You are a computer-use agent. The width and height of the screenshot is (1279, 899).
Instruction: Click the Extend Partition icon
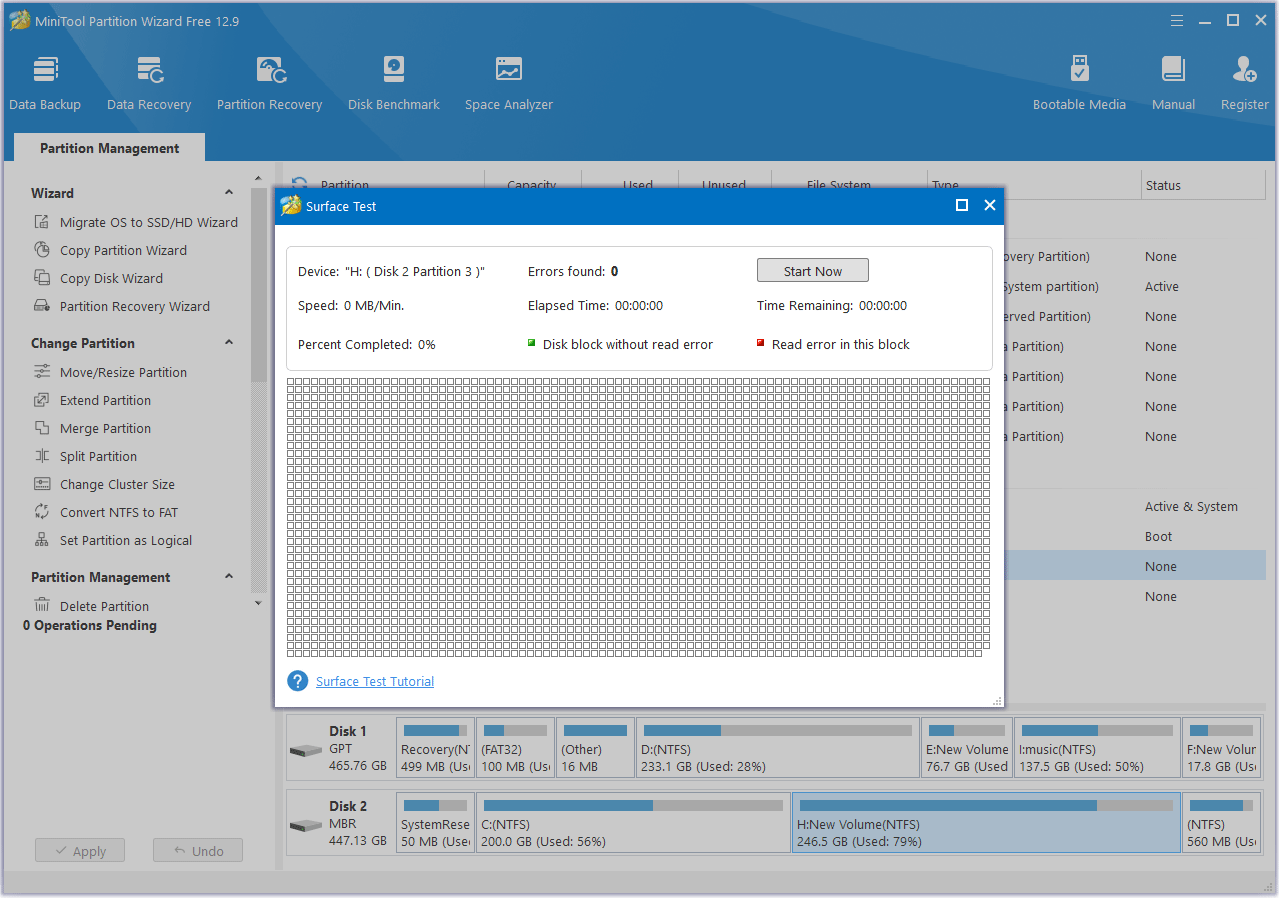[42, 400]
